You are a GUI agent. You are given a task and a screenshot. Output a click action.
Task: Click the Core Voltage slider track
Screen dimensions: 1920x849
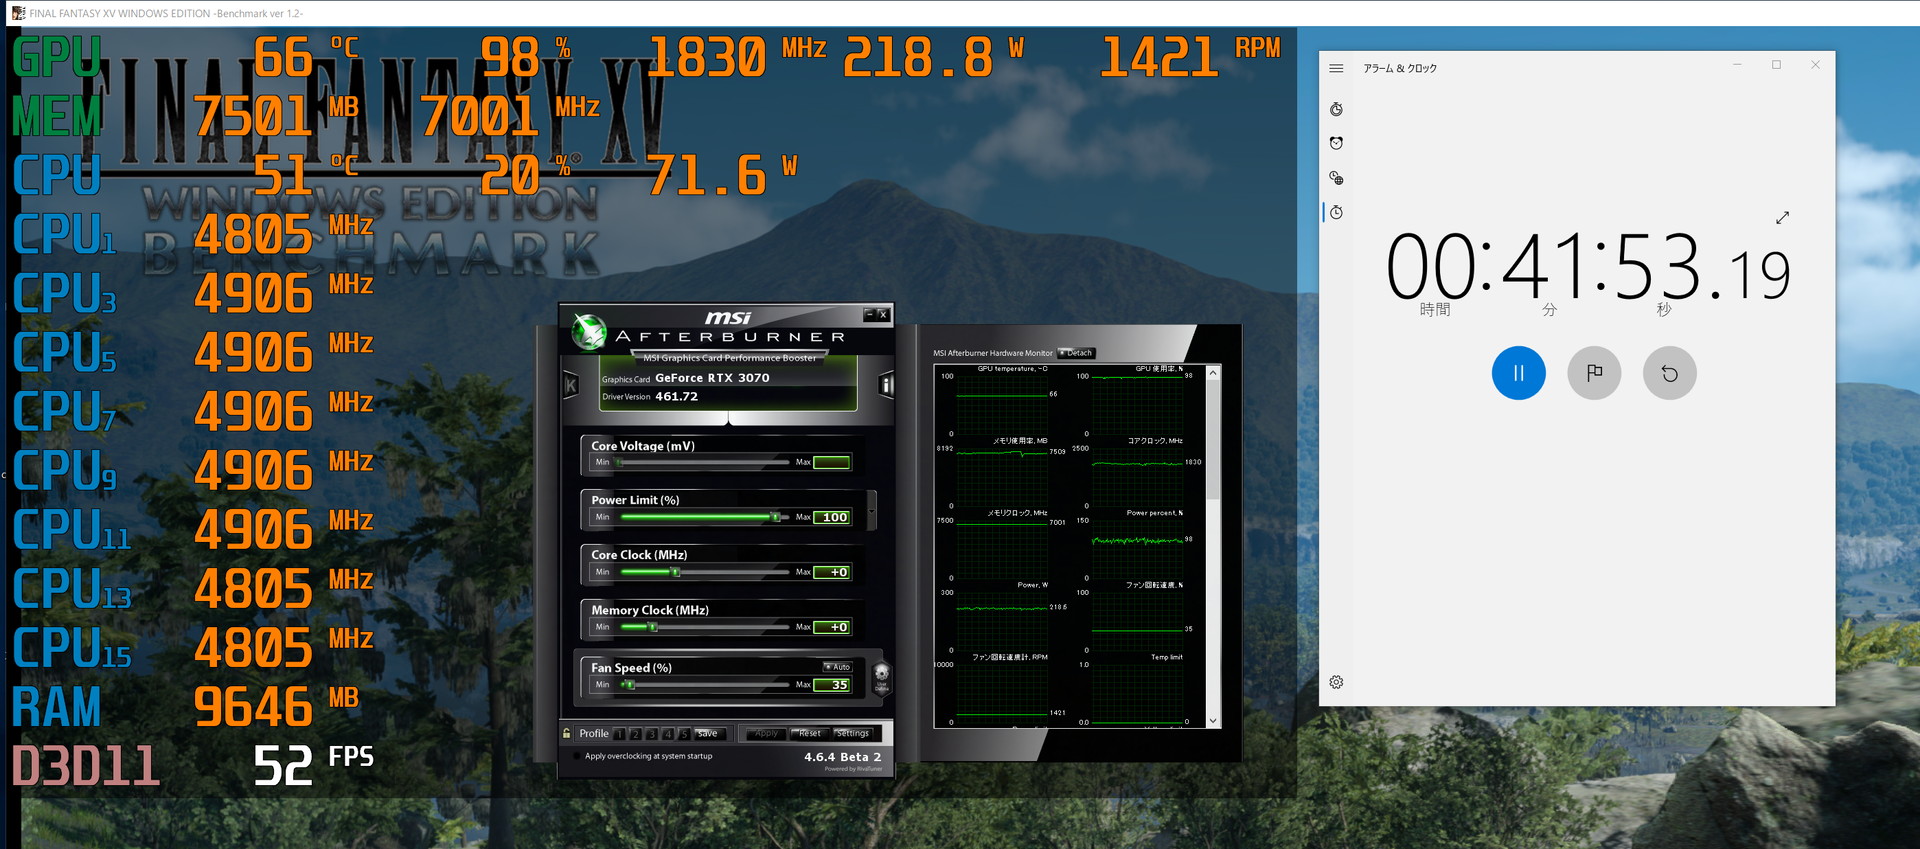click(705, 462)
